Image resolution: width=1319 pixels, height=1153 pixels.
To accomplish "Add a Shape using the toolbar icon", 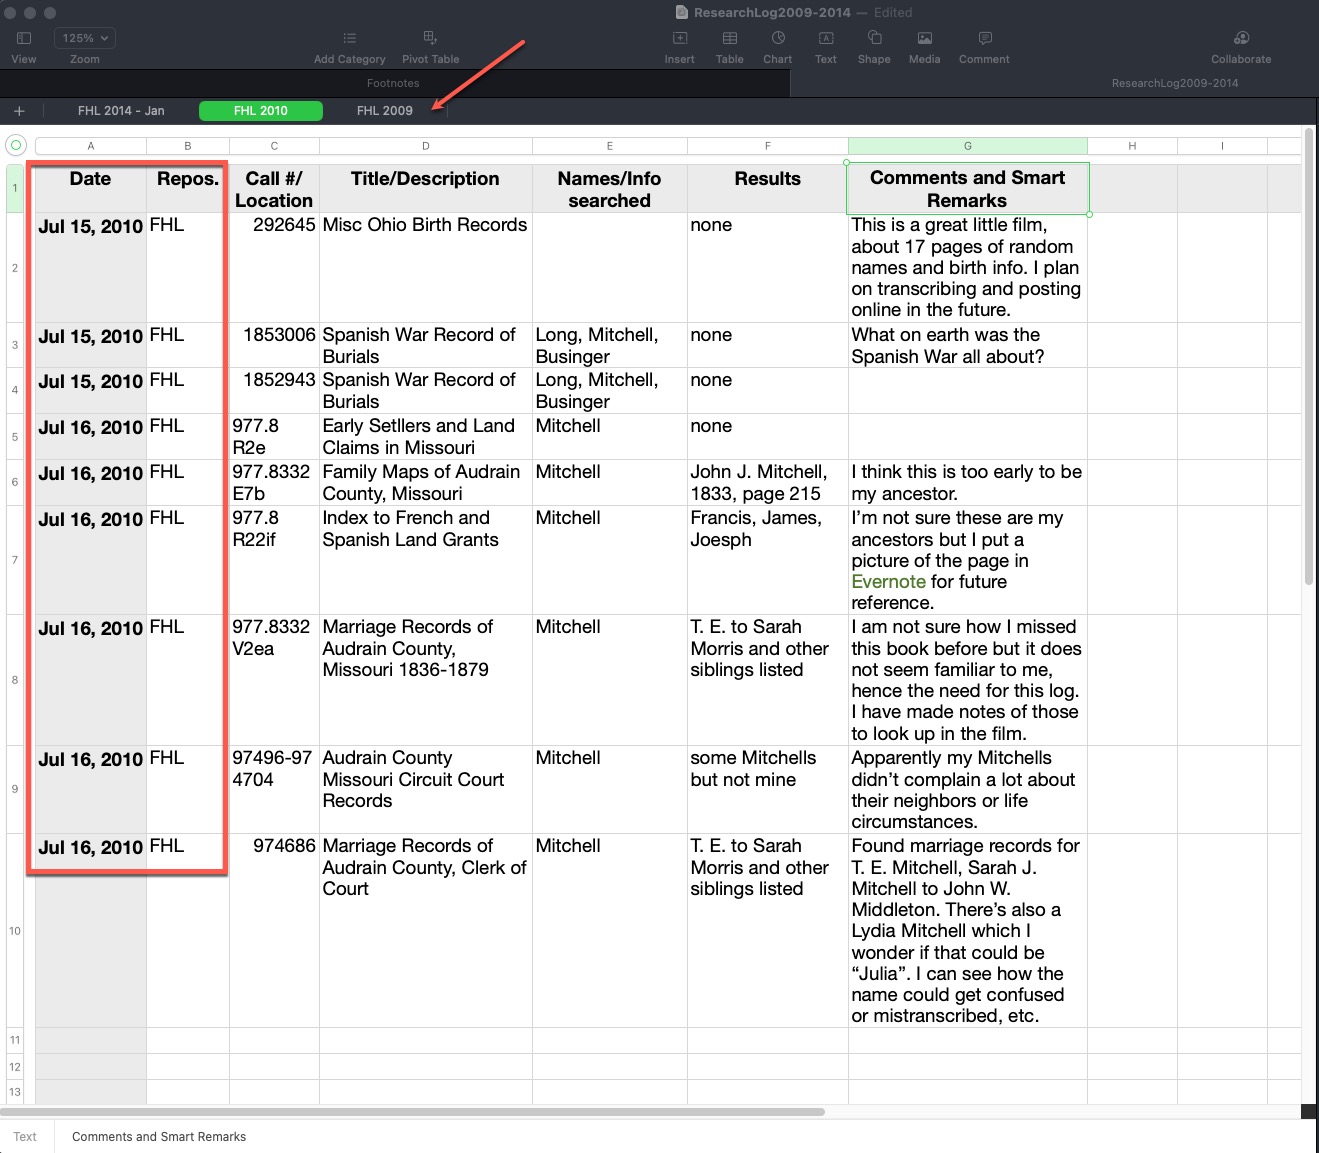I will 873,40.
